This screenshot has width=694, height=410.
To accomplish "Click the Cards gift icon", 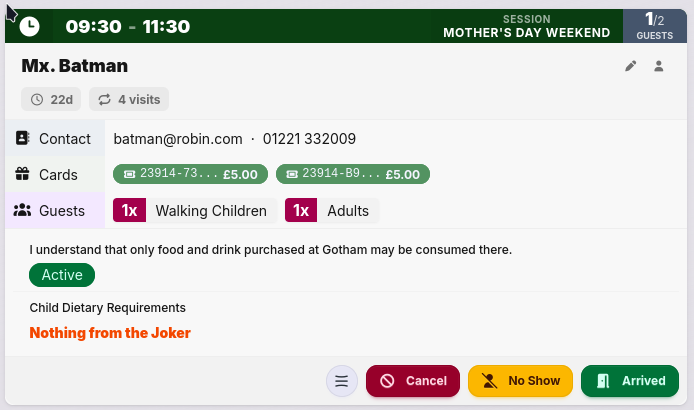I will tap(22, 175).
